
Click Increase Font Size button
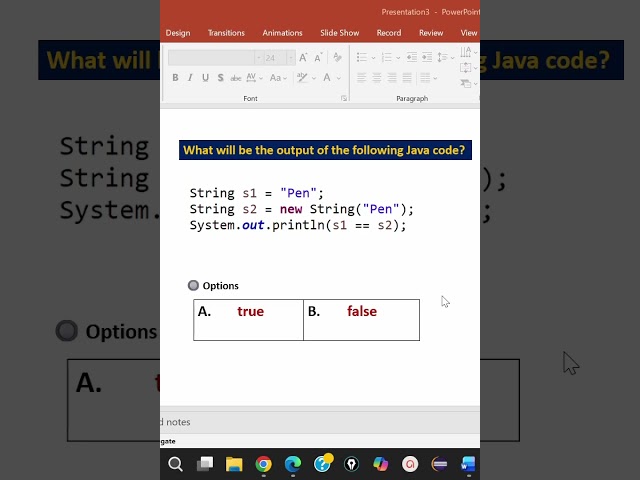pyautogui.click(x=303, y=58)
